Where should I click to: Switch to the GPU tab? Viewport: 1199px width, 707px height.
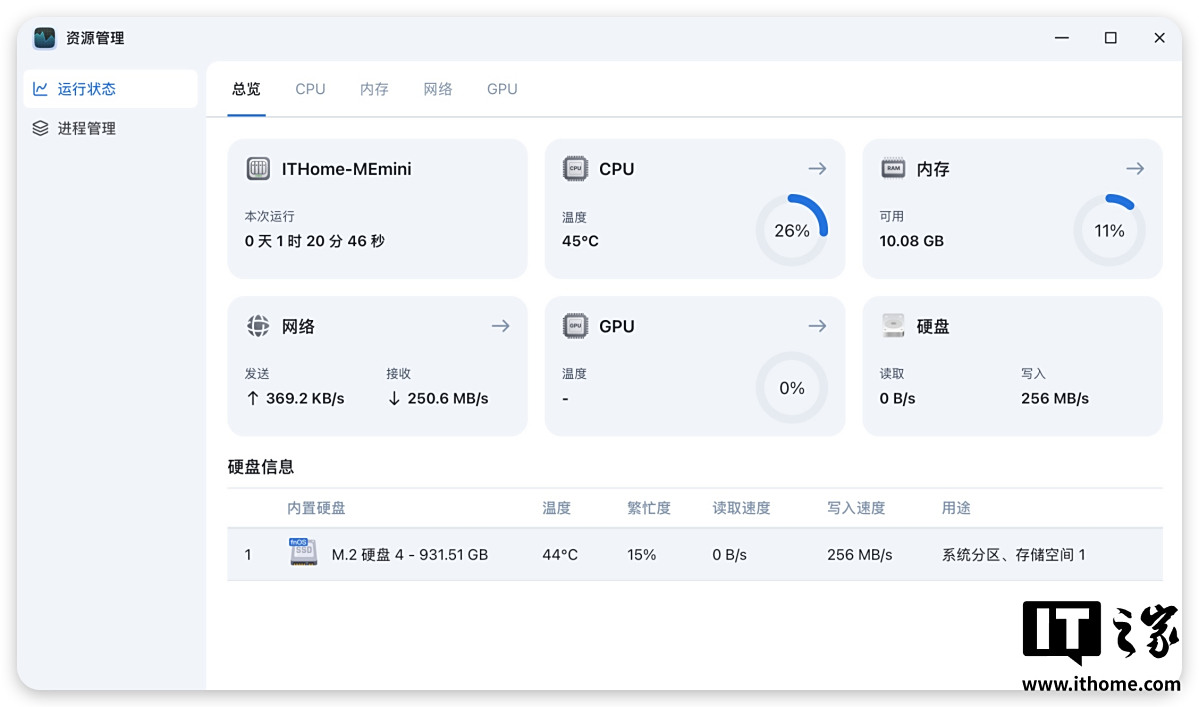502,89
